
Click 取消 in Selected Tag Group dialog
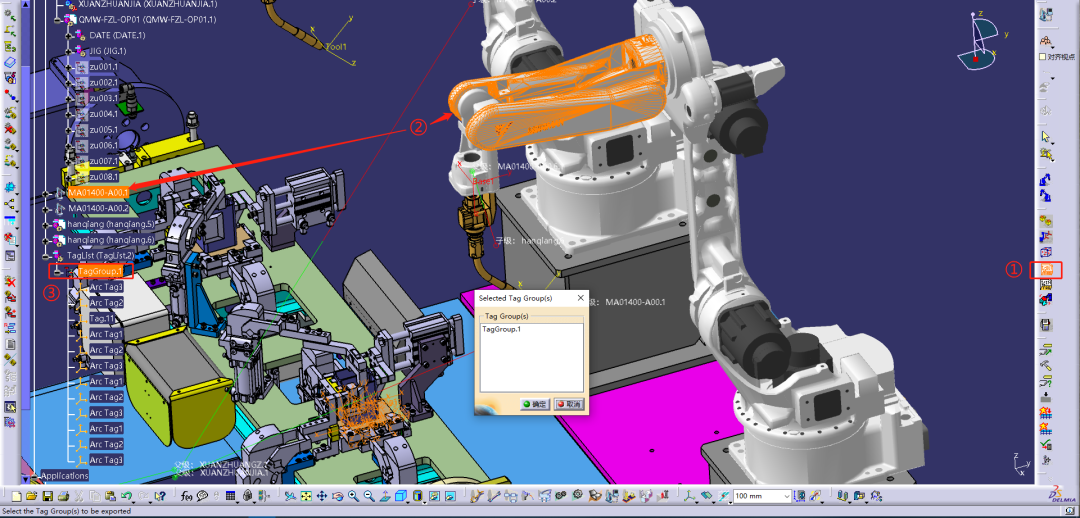[x=569, y=404]
